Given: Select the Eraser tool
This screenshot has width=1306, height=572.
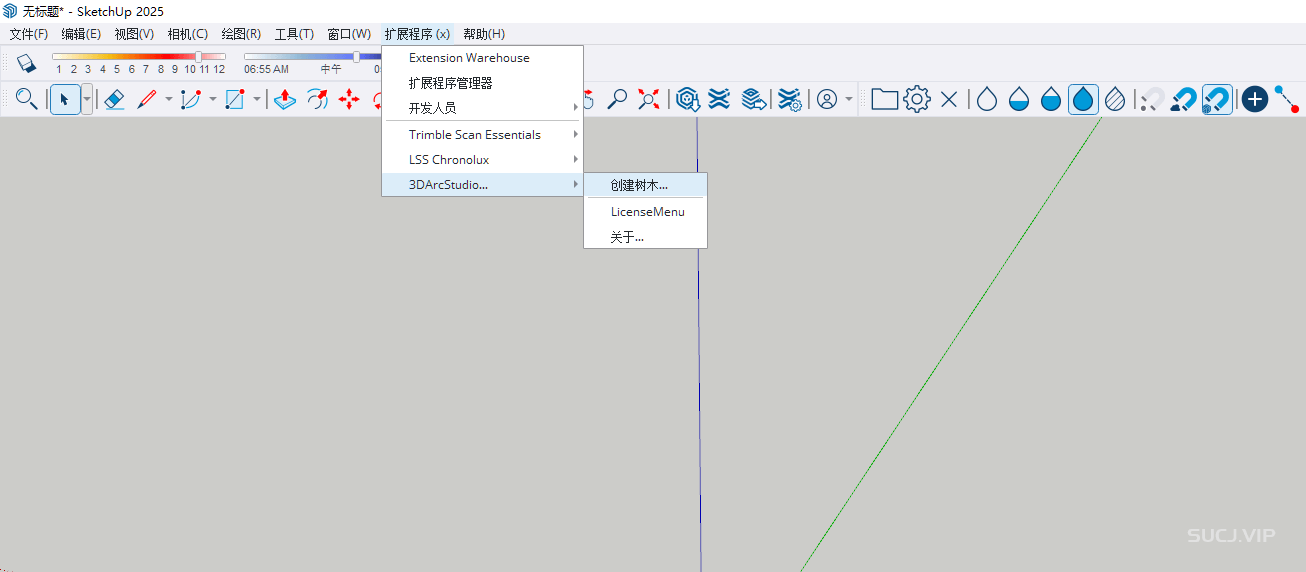Looking at the screenshot, I should click(x=114, y=99).
